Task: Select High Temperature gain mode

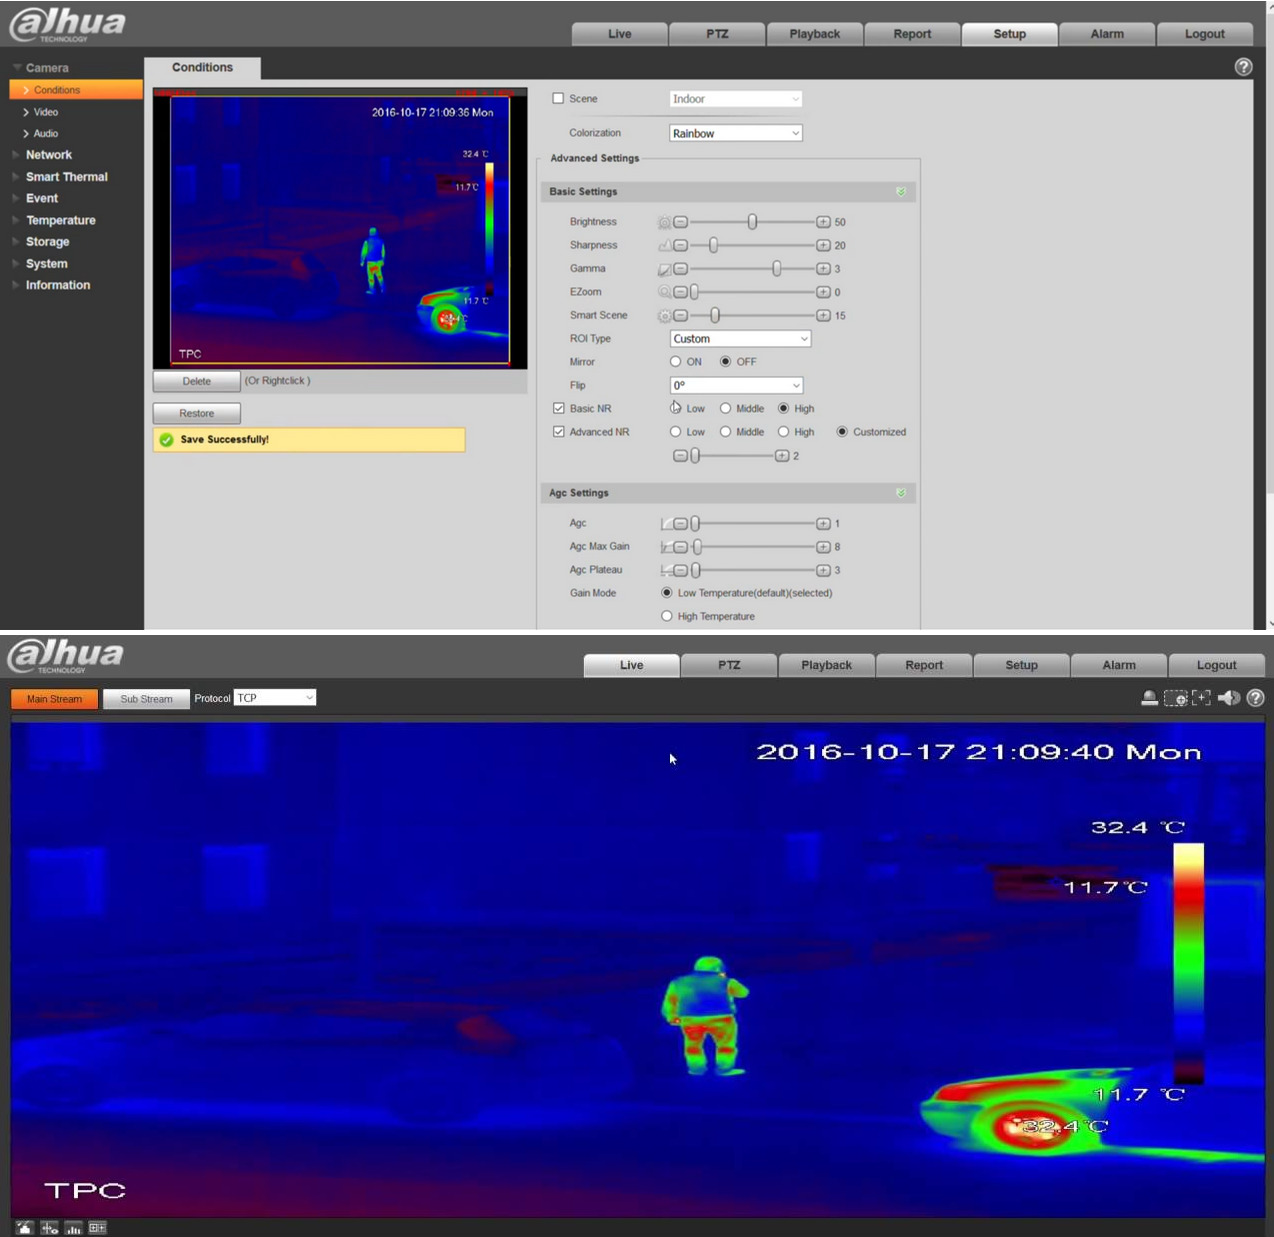Action: click(x=667, y=616)
